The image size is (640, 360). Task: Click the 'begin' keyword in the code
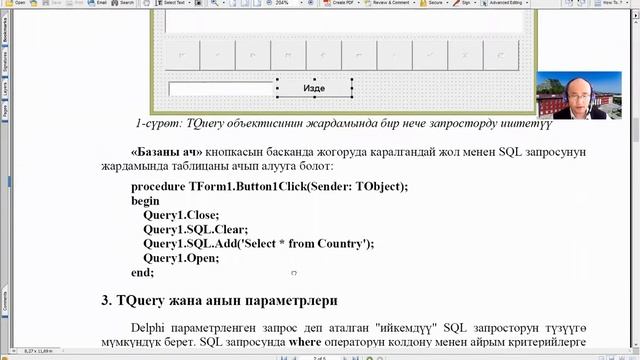pos(145,201)
